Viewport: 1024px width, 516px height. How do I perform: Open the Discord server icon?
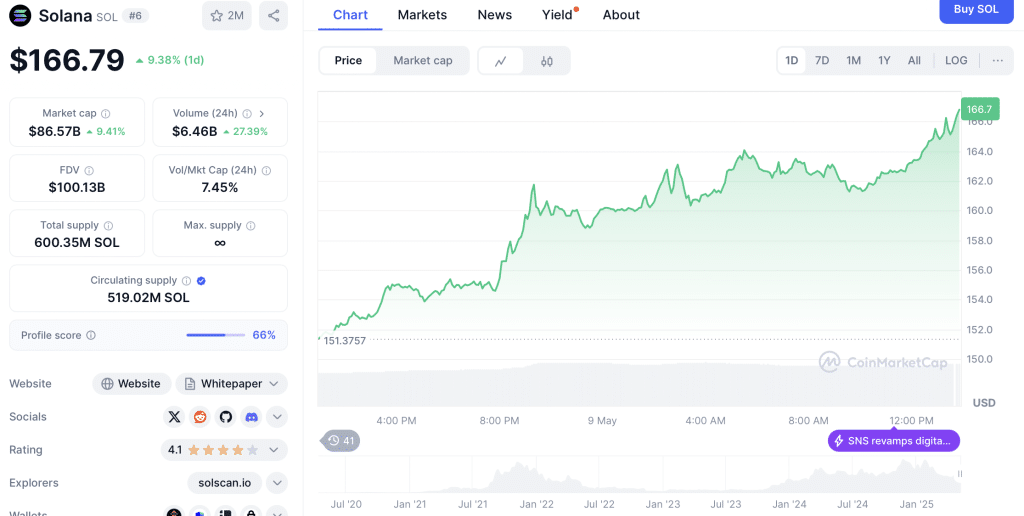click(251, 417)
